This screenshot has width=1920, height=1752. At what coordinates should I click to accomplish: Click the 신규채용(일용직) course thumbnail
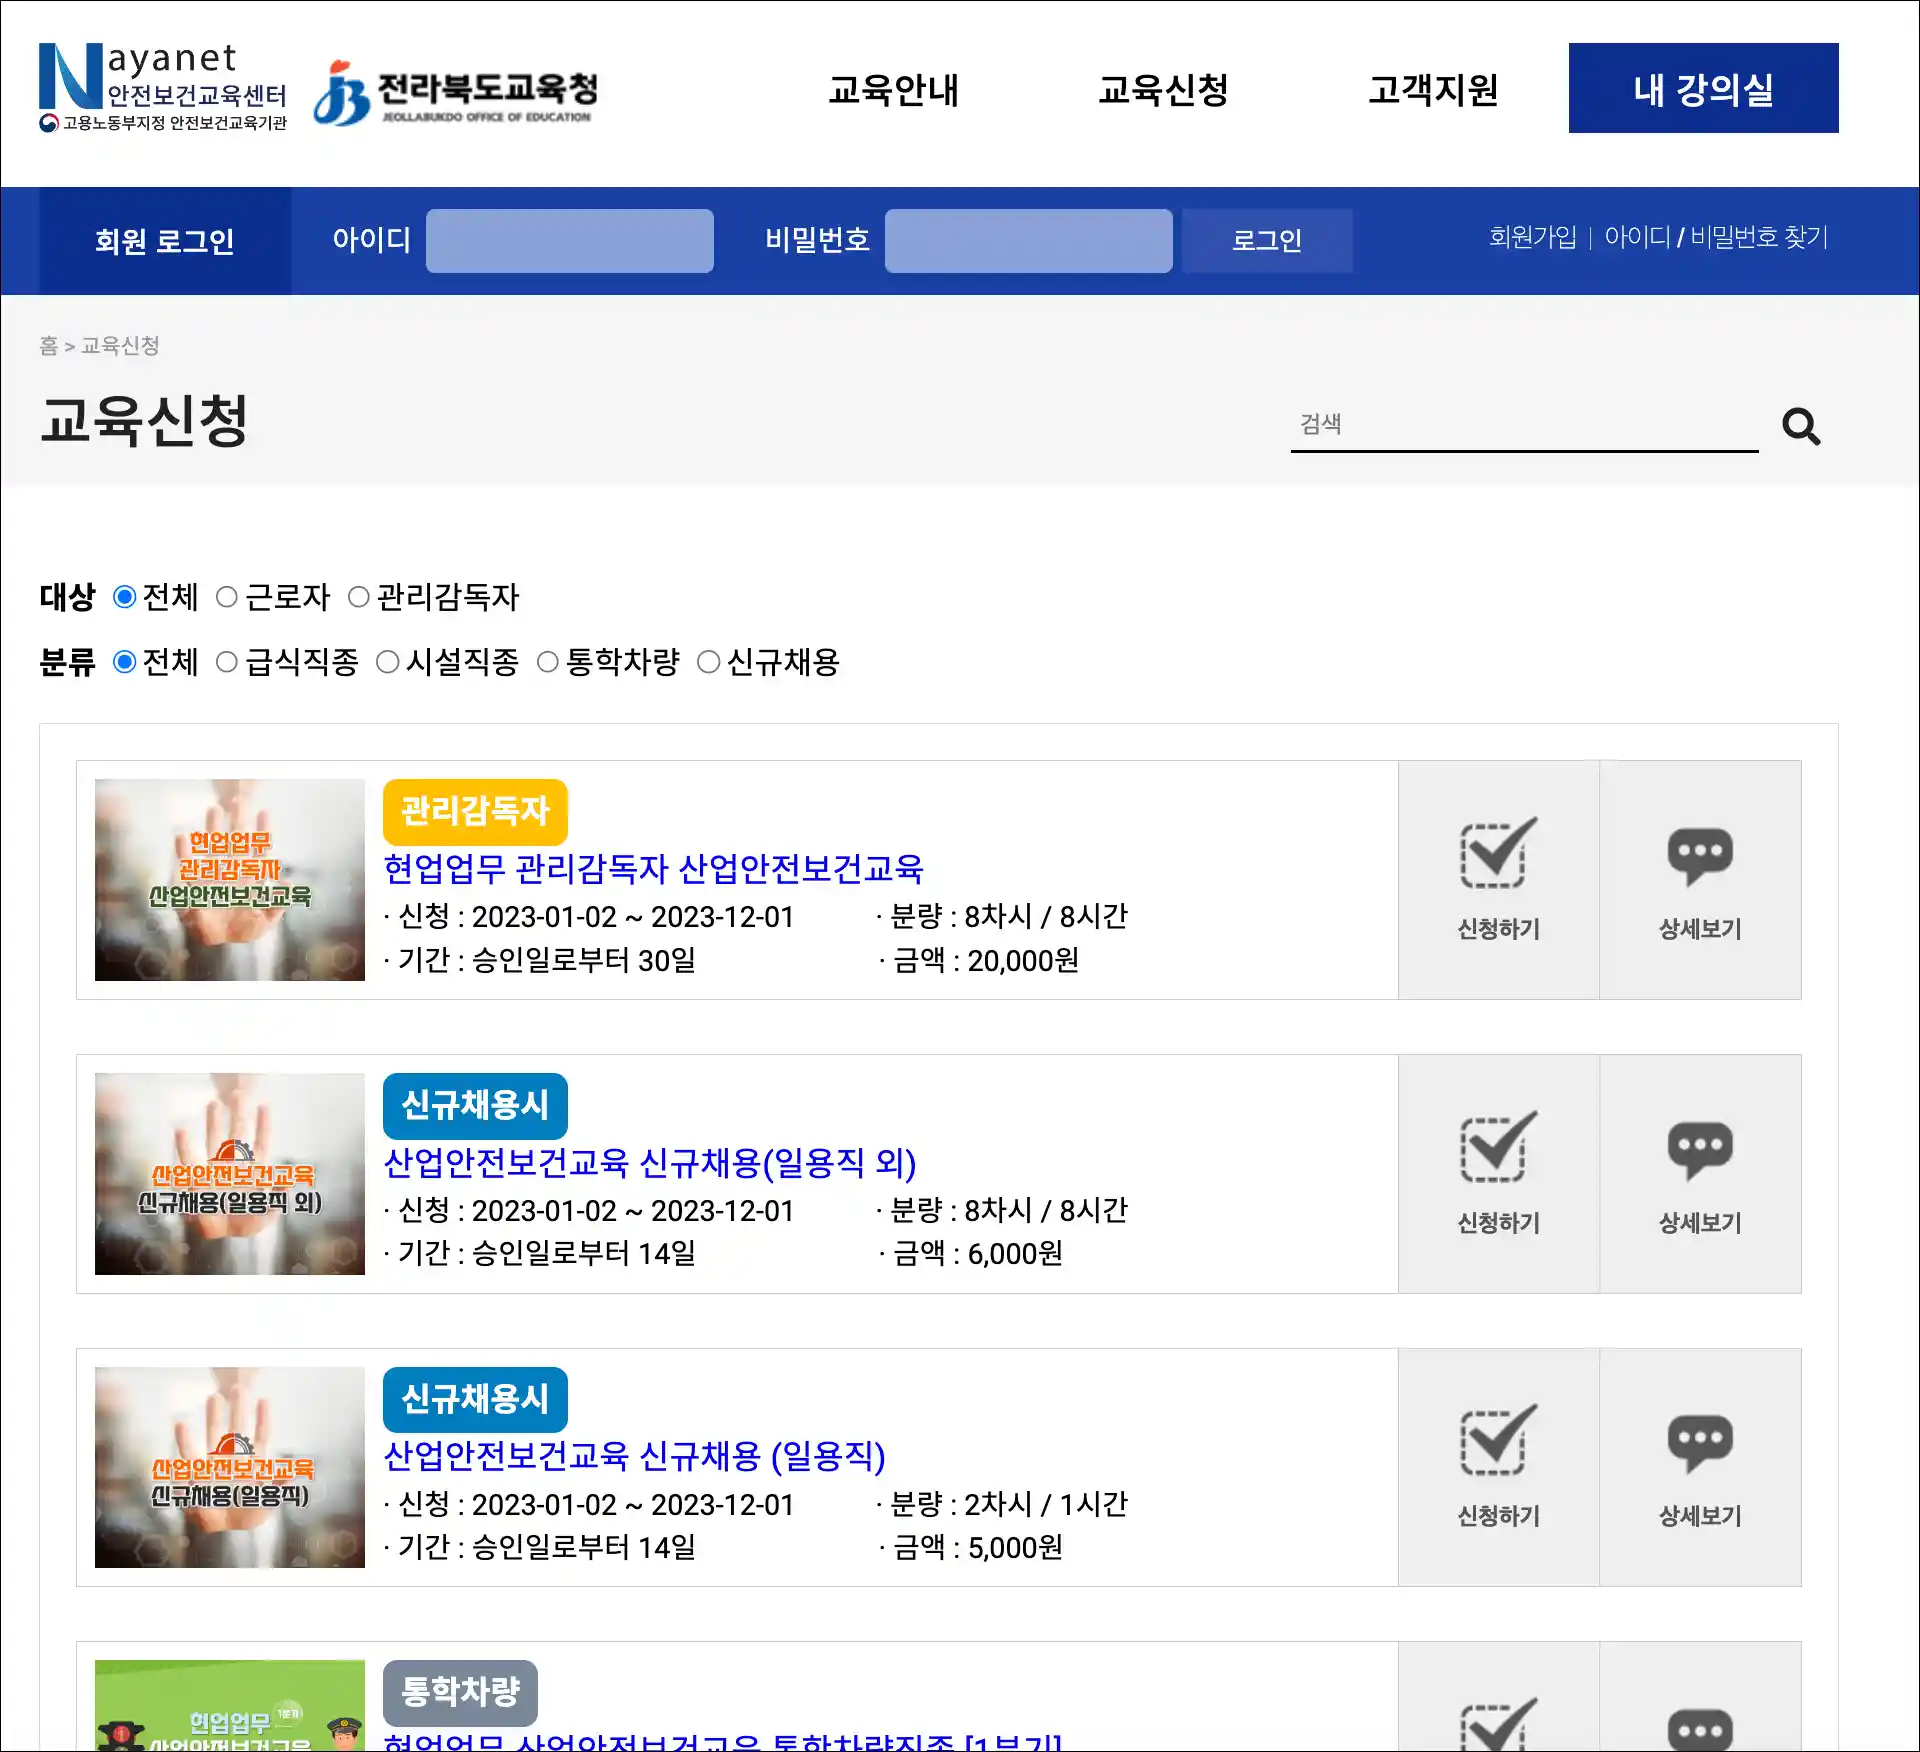pos(230,1468)
